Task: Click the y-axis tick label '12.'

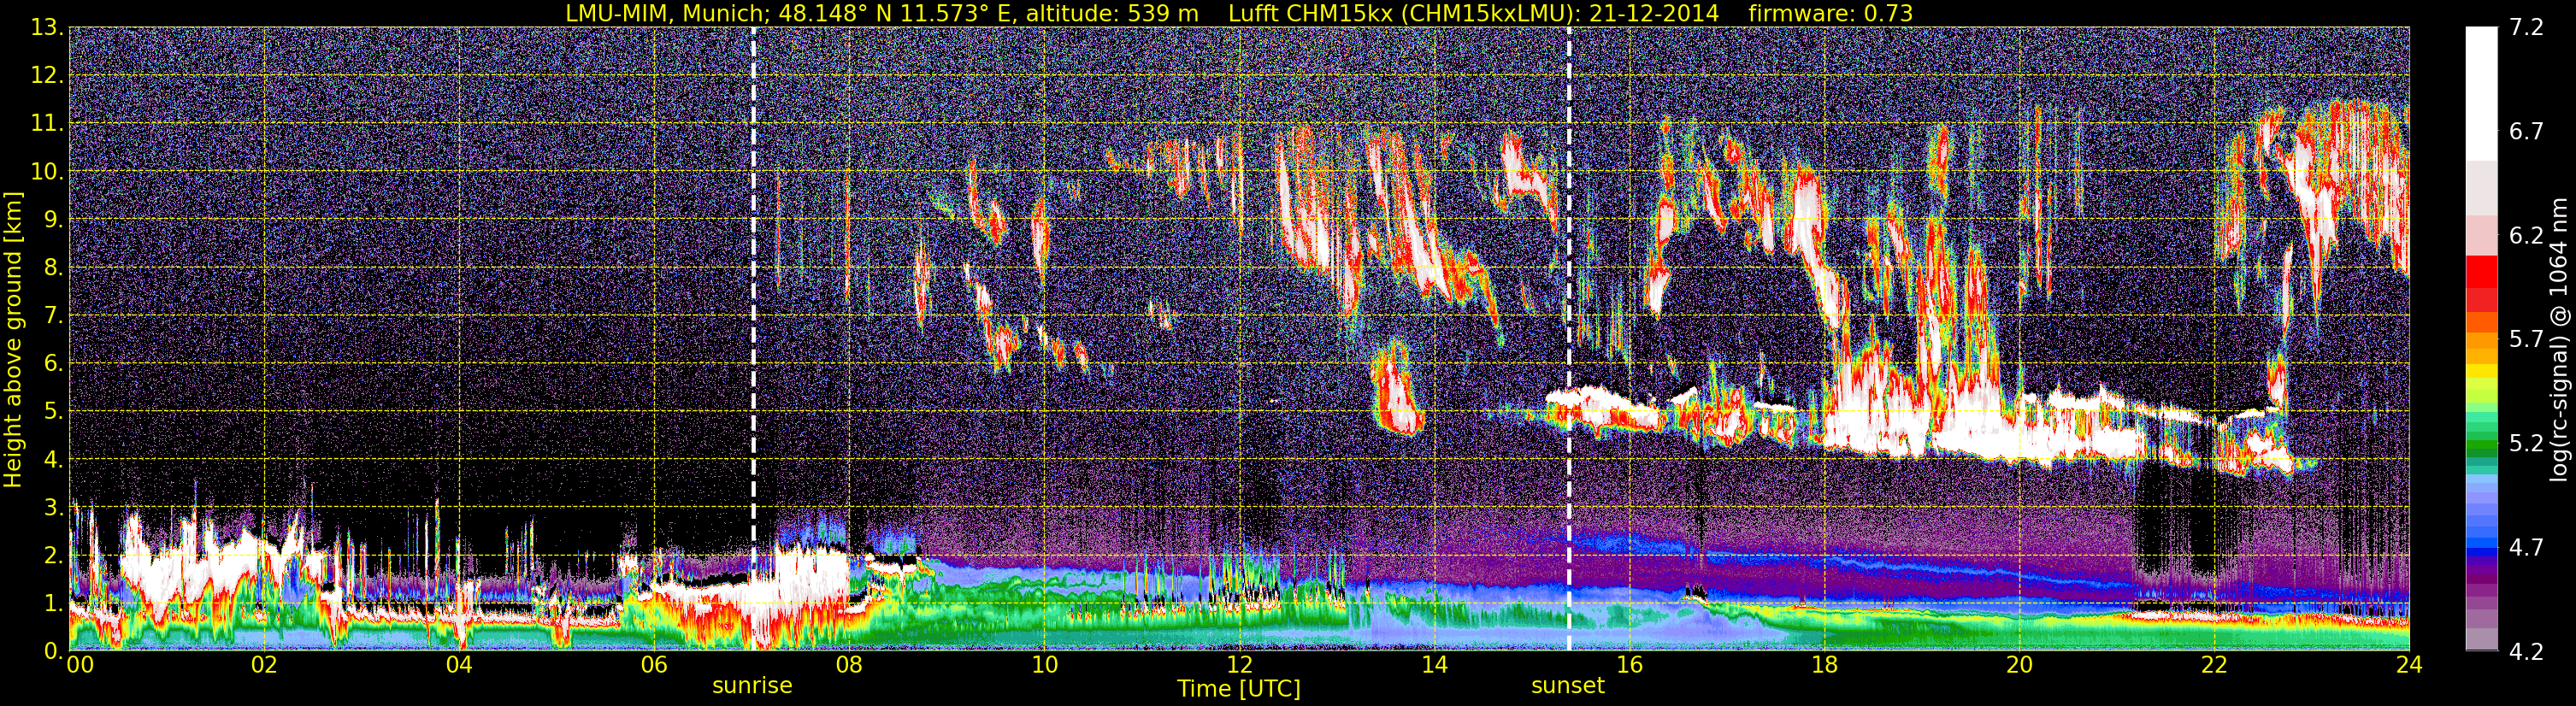Action: point(46,76)
